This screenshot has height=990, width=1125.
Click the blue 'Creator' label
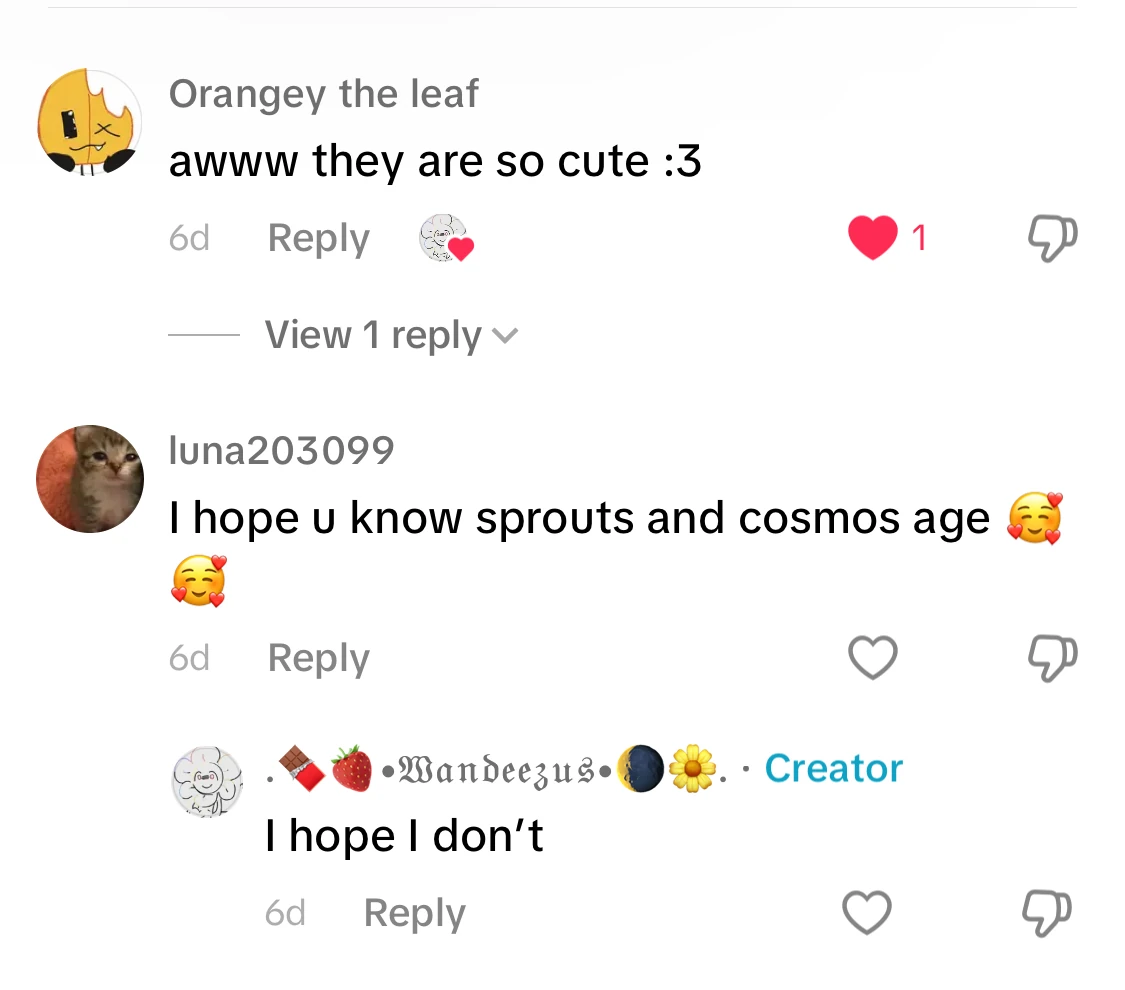coord(833,768)
